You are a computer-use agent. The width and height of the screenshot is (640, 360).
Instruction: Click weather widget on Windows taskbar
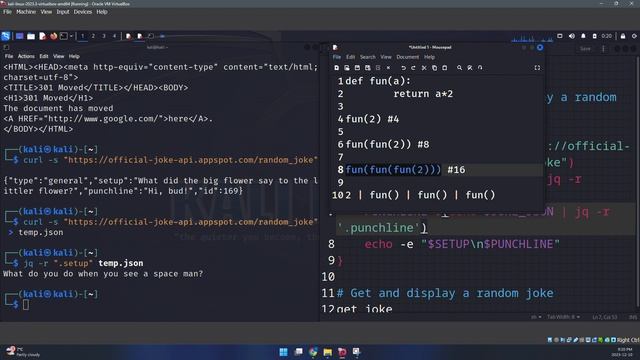tap(24, 352)
